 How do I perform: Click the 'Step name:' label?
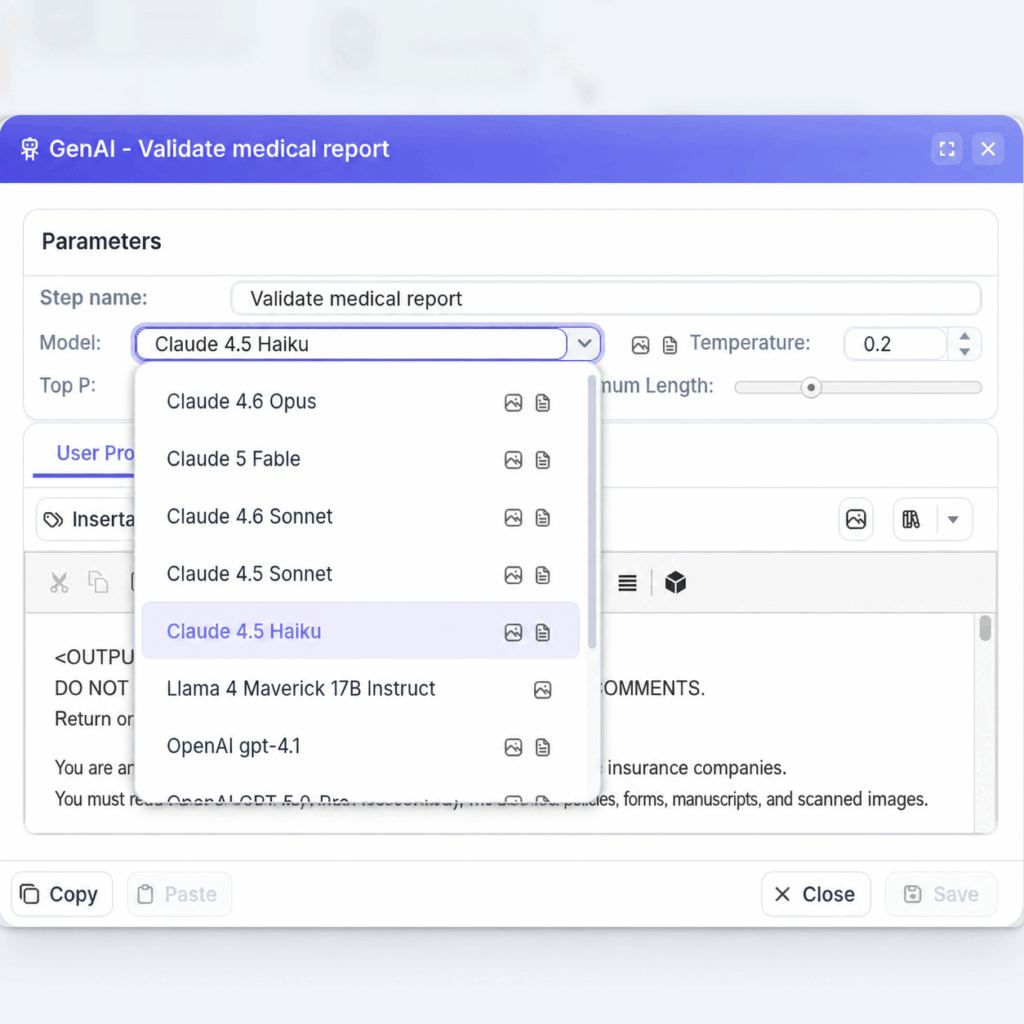coord(93,298)
